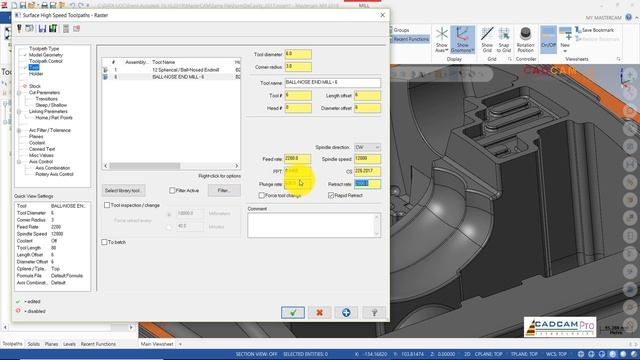Click the Tool diameter input field

coord(298,54)
